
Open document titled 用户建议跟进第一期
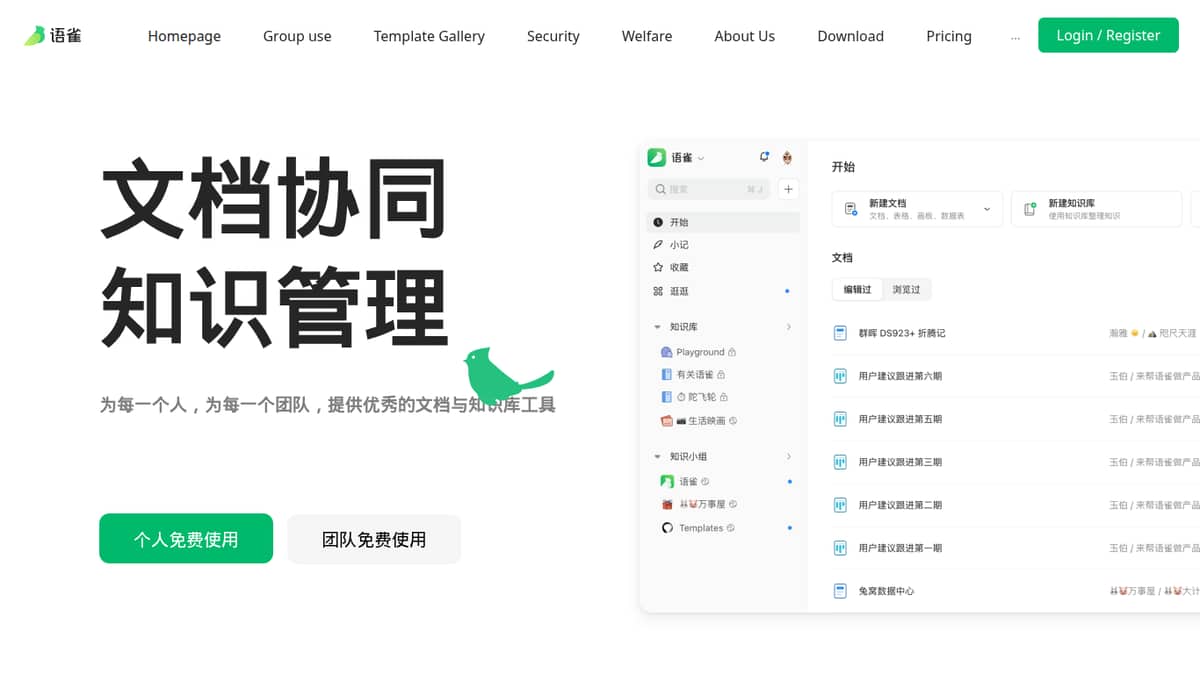[x=900, y=548]
